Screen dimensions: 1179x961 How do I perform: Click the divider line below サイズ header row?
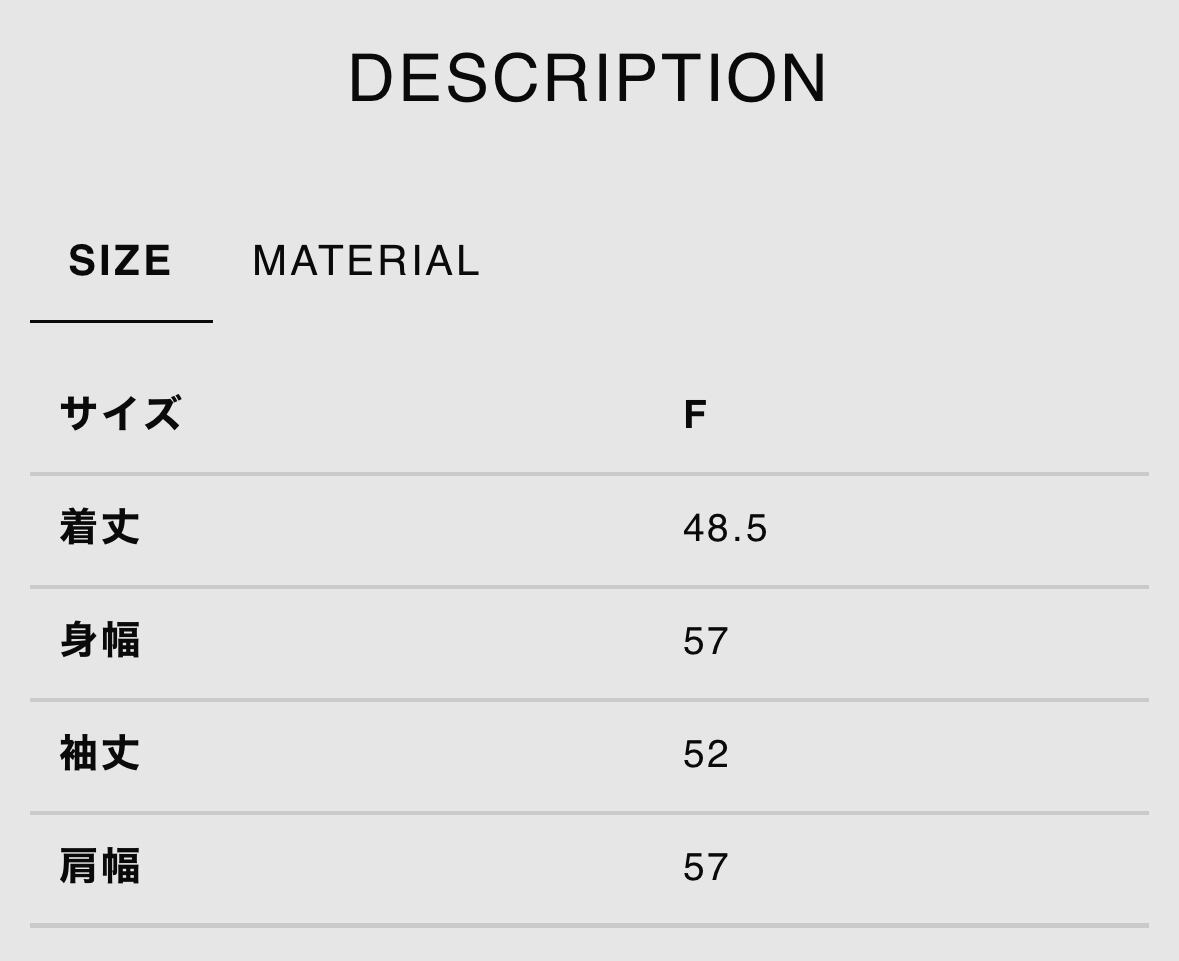pos(589,473)
